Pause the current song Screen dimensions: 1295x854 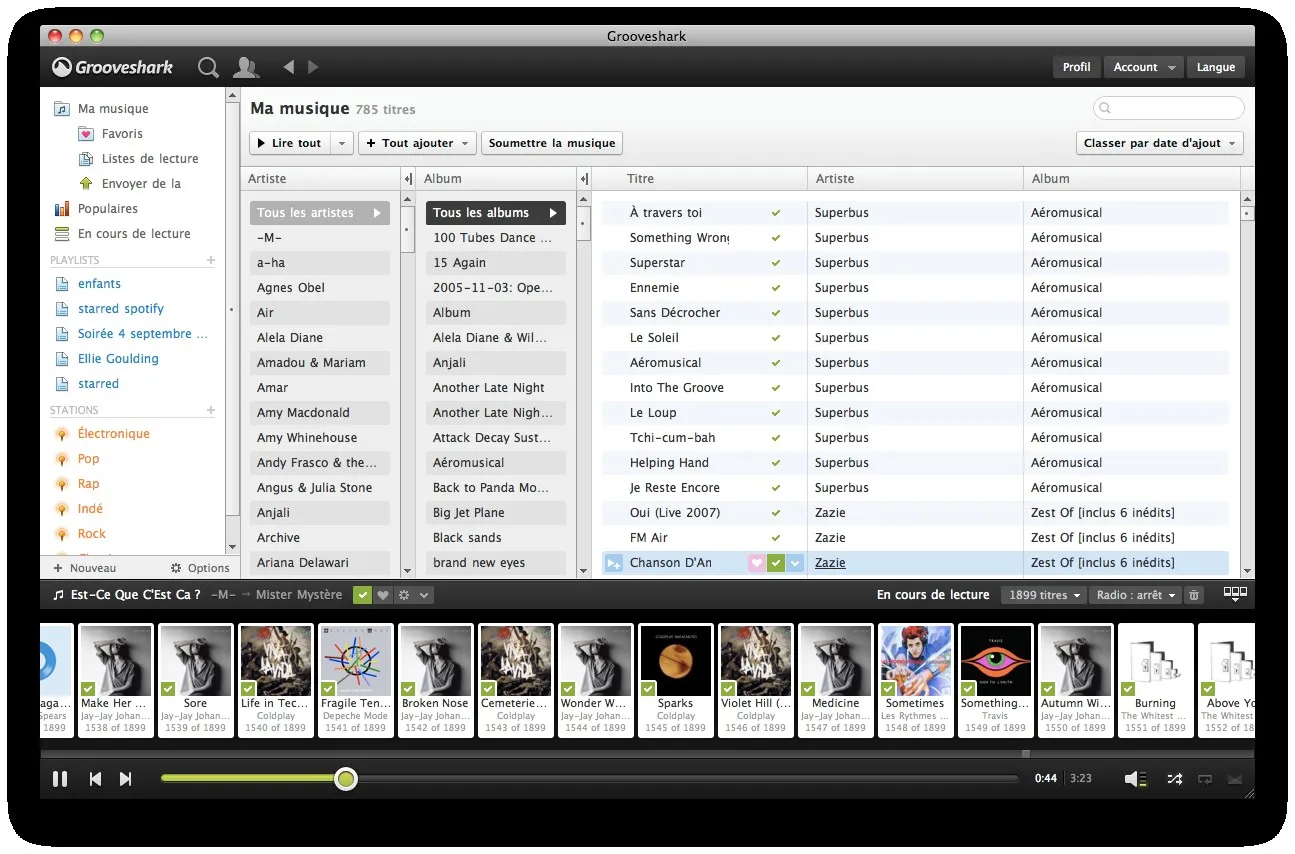[60, 779]
